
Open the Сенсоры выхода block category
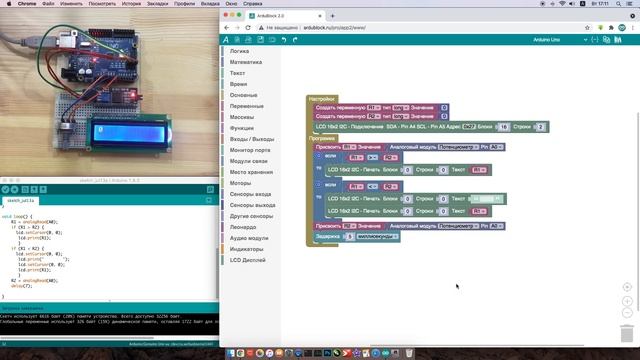tap(252, 205)
